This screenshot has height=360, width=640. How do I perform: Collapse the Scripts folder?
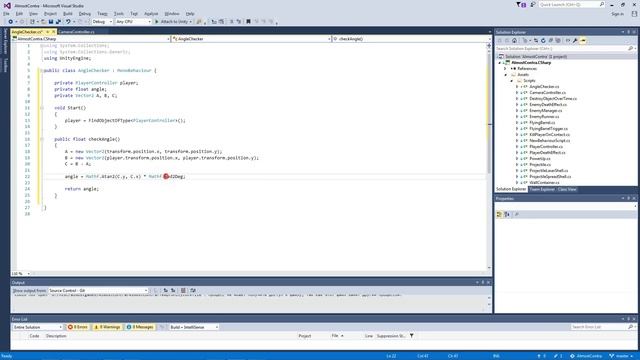pos(512,81)
